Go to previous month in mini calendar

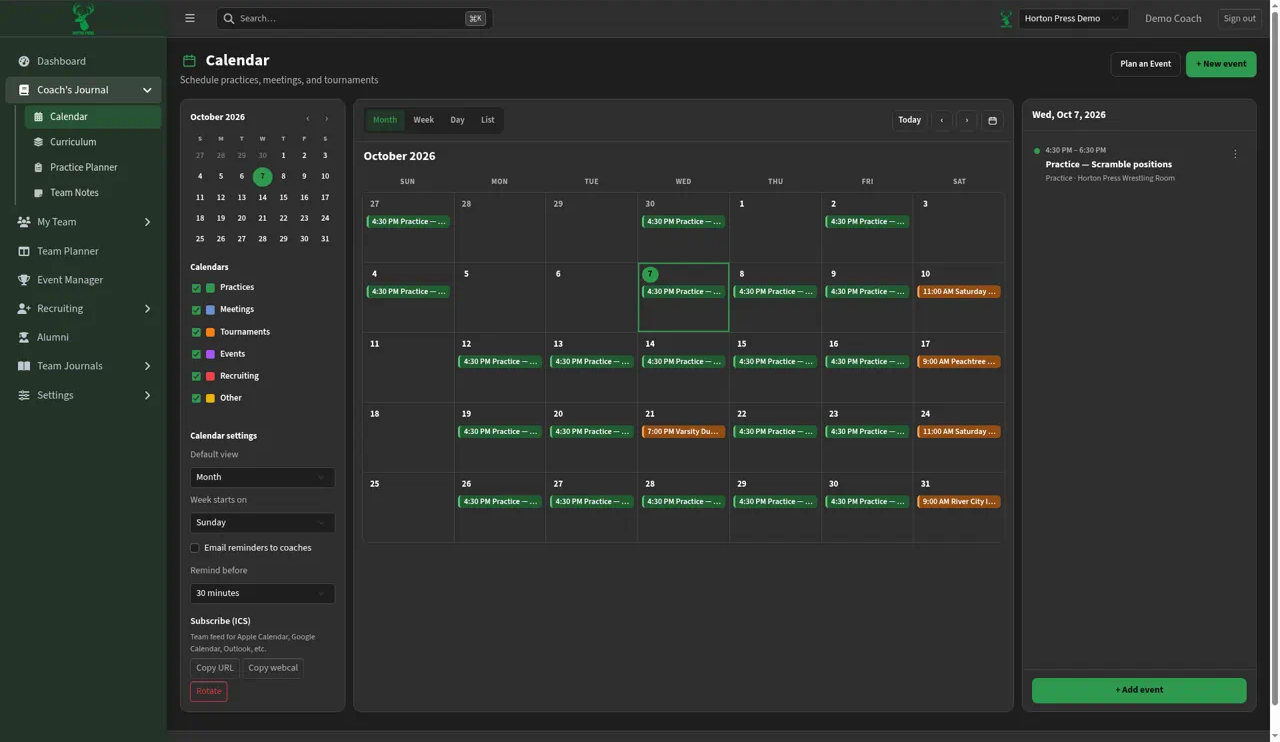308,118
